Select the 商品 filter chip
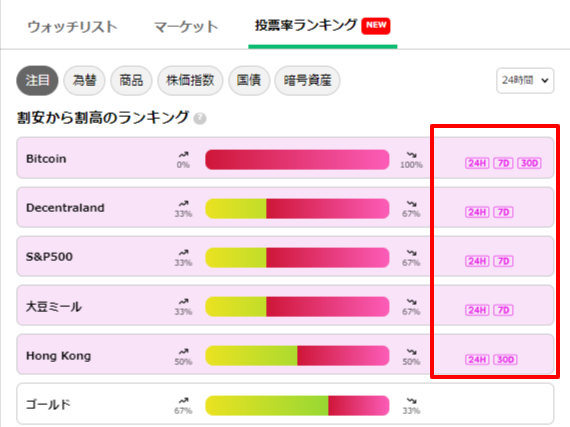 [131, 80]
